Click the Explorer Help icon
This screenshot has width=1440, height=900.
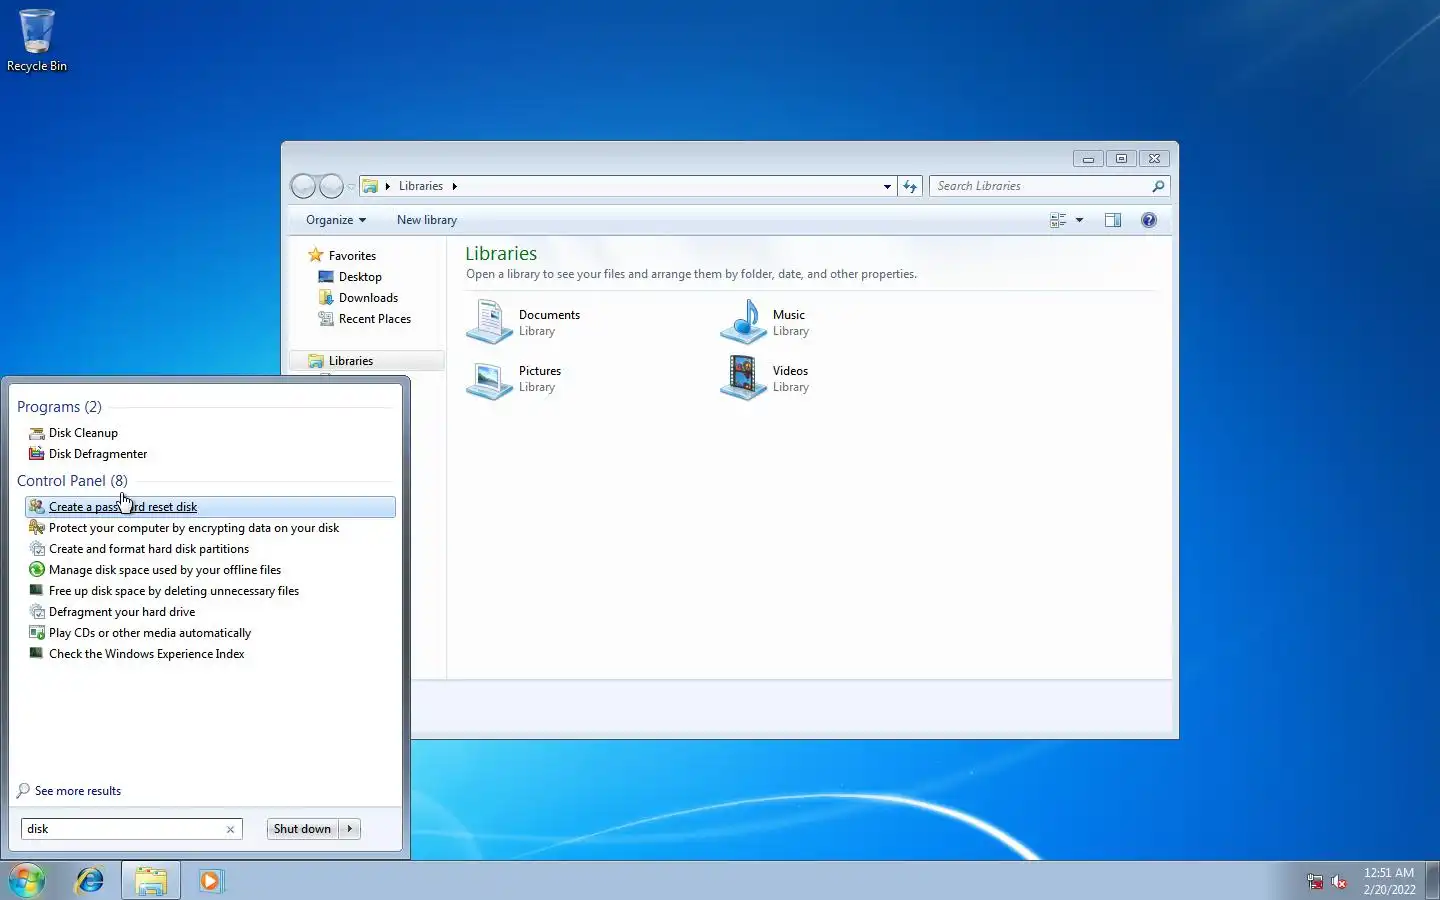(x=1149, y=220)
